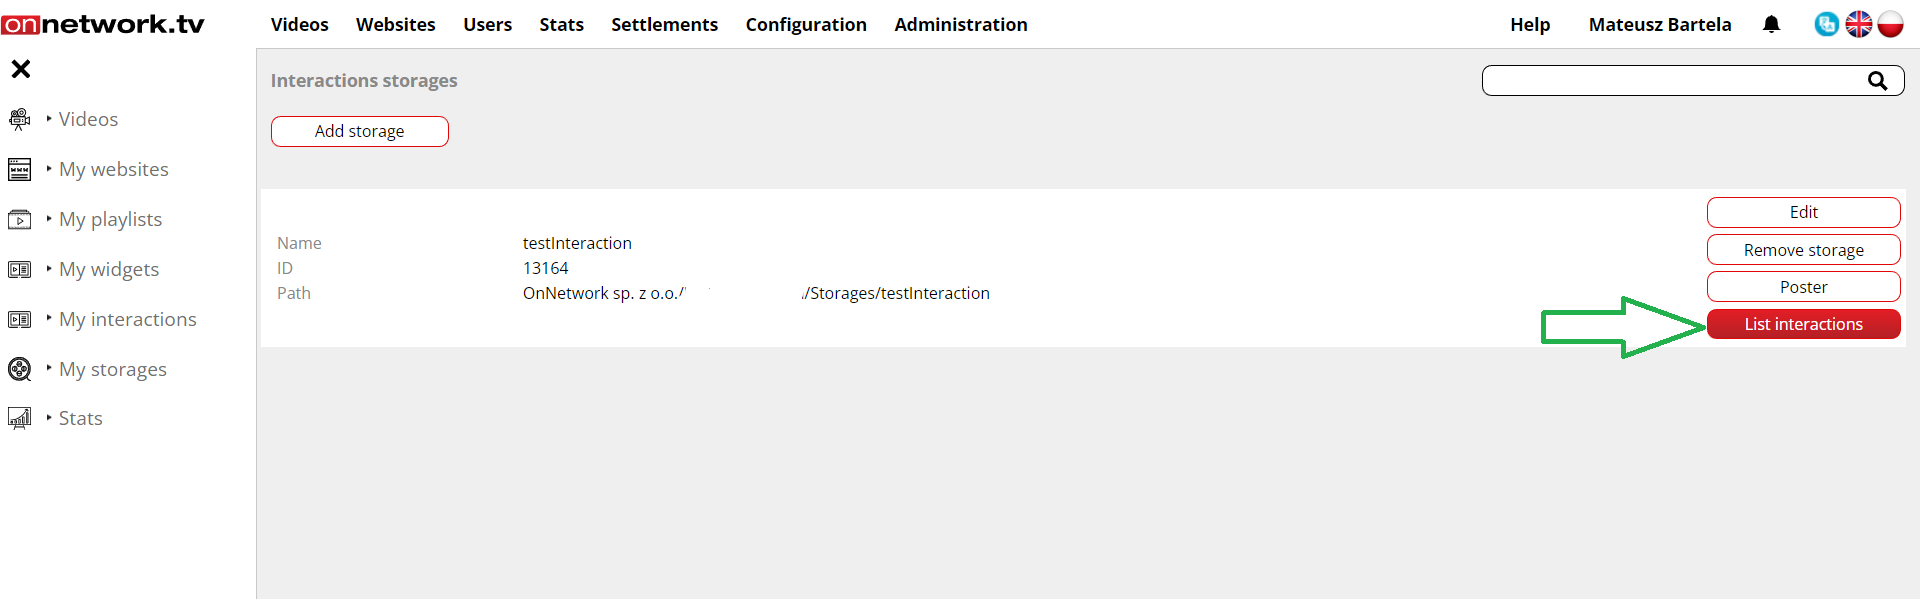The image size is (1920, 599).
Task: Close the sidebar with the X icon
Action: pos(21,69)
